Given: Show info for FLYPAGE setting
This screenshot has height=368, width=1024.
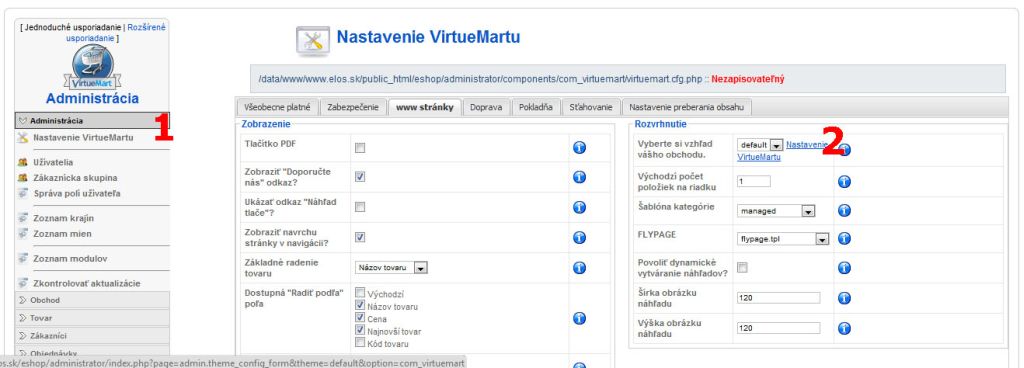Looking at the screenshot, I should point(844,239).
